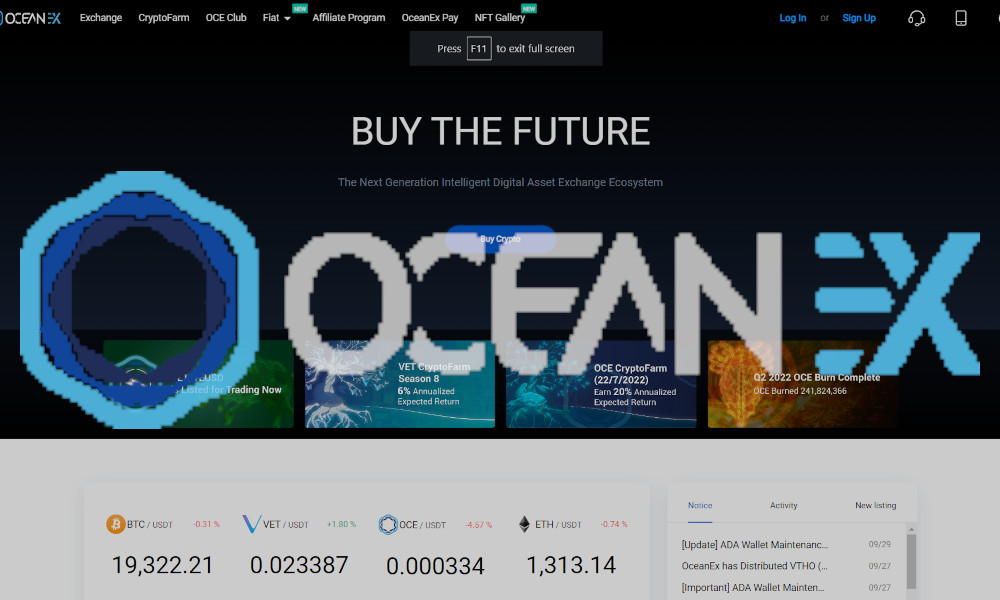Go to CryptoFarm page
1000x600 pixels.
(163, 18)
